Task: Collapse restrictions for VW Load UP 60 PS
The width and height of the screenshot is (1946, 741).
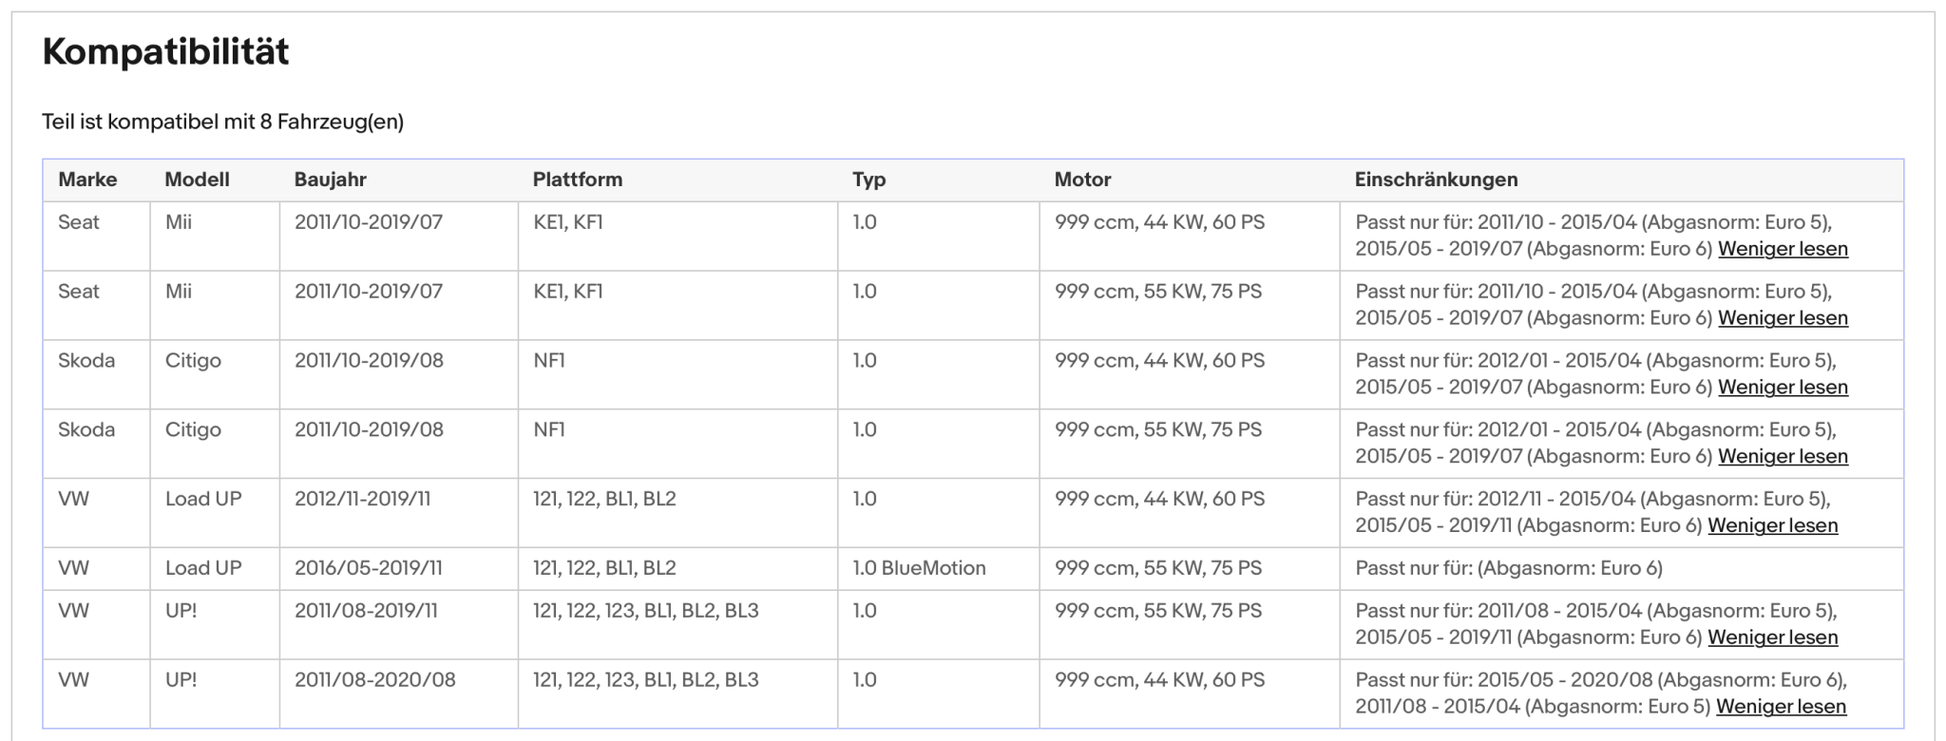Action: [1772, 525]
